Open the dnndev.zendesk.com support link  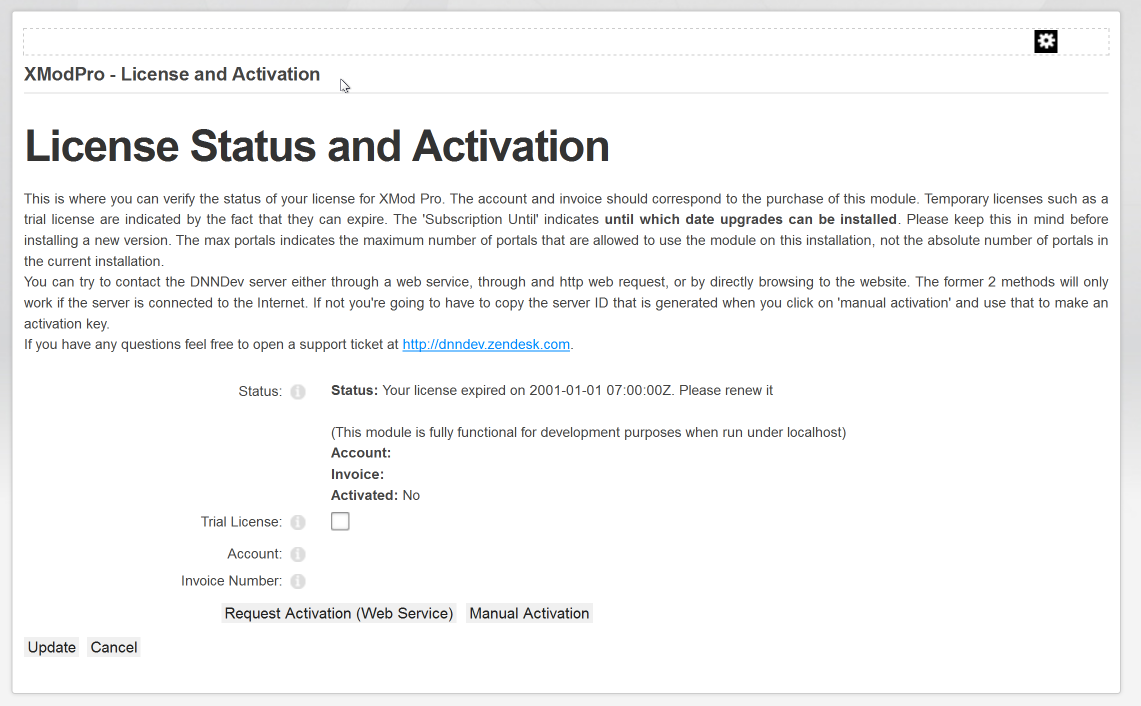(486, 344)
